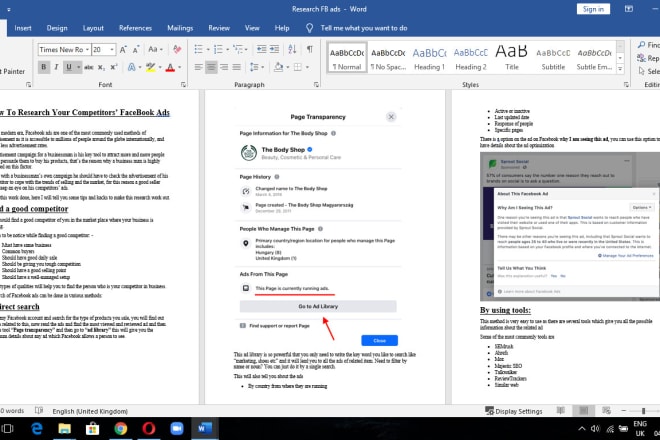Image resolution: width=660 pixels, height=440 pixels.
Task: Click Tell me what you want to do
Action: (364, 28)
